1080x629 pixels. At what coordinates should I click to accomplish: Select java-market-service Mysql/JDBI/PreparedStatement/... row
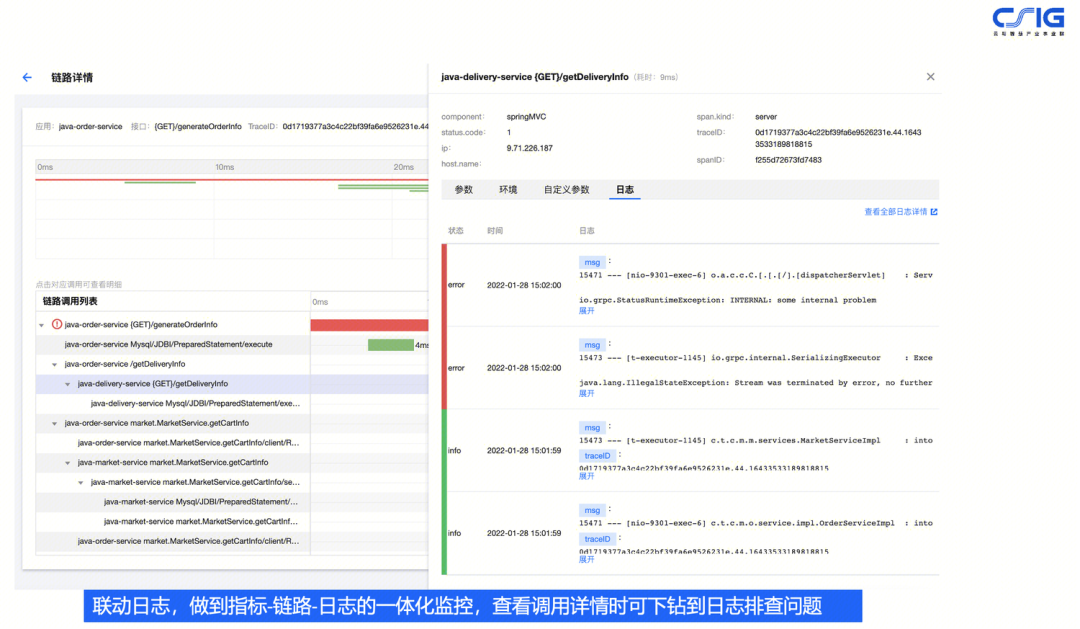[173, 502]
